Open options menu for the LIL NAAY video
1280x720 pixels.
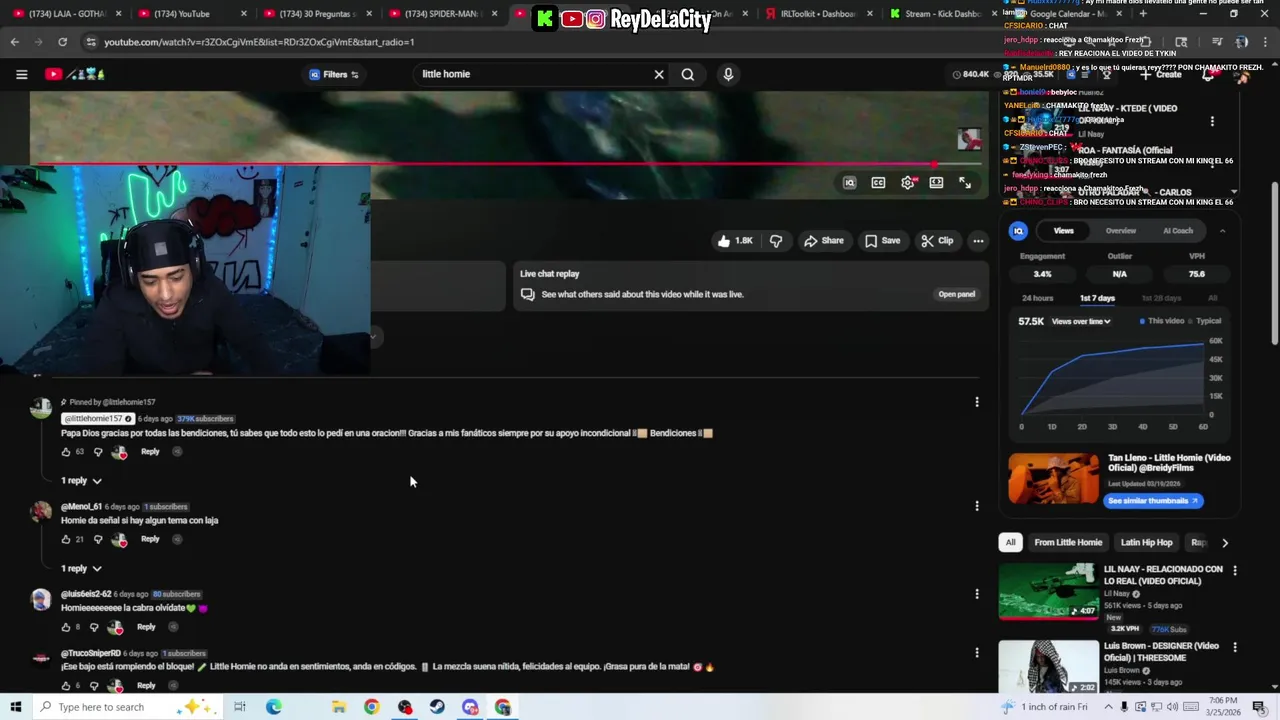click(x=1234, y=570)
